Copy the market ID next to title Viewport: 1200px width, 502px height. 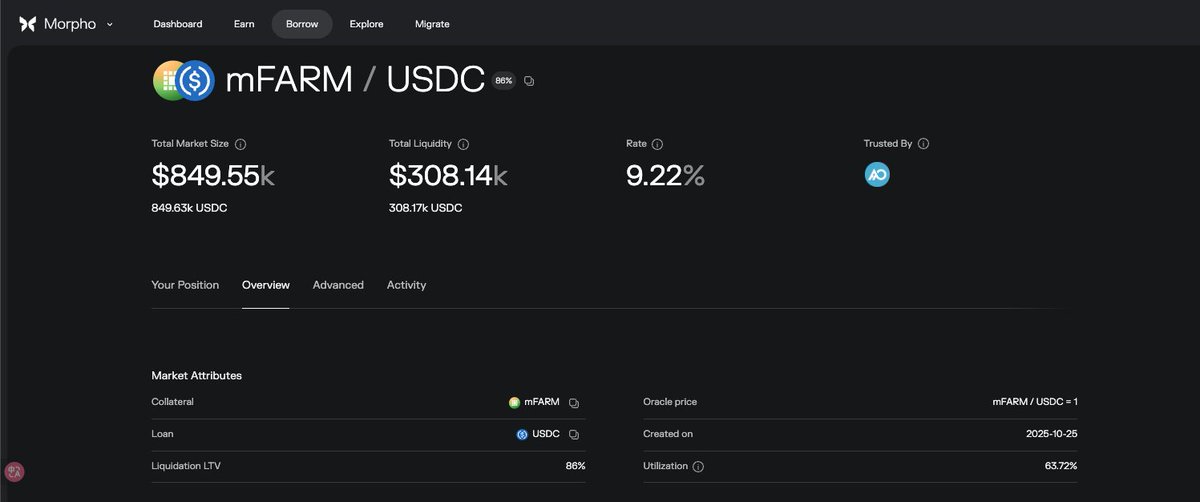coord(529,81)
